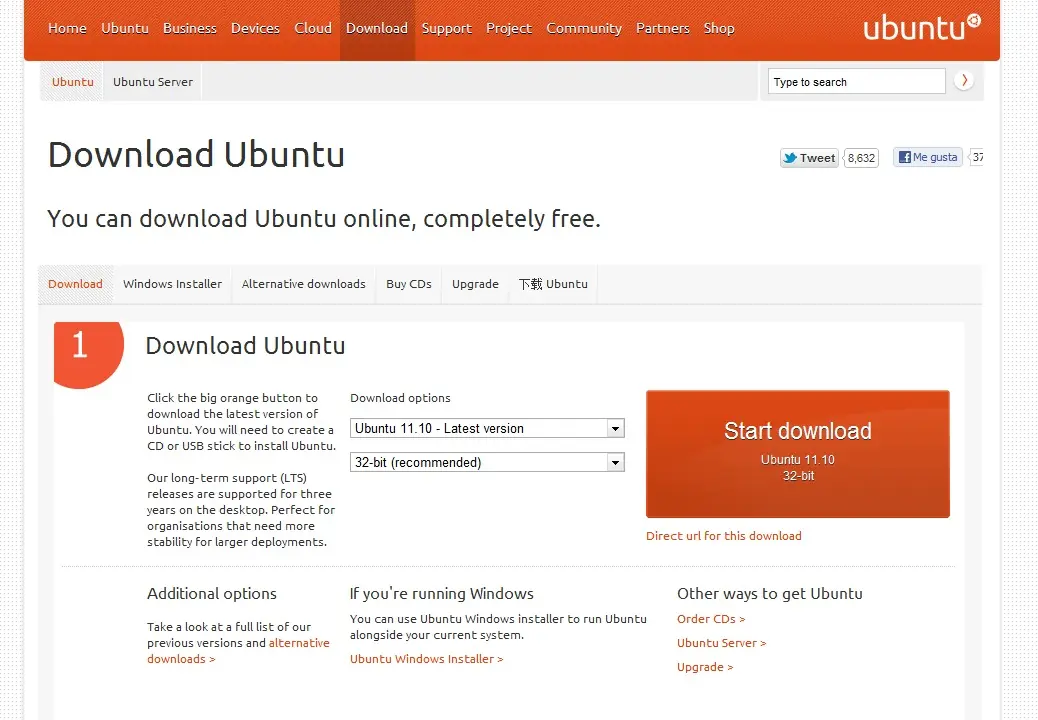This screenshot has height=720, width=1038.
Task: Open the Ubuntu top navigation item
Action: coord(124,28)
